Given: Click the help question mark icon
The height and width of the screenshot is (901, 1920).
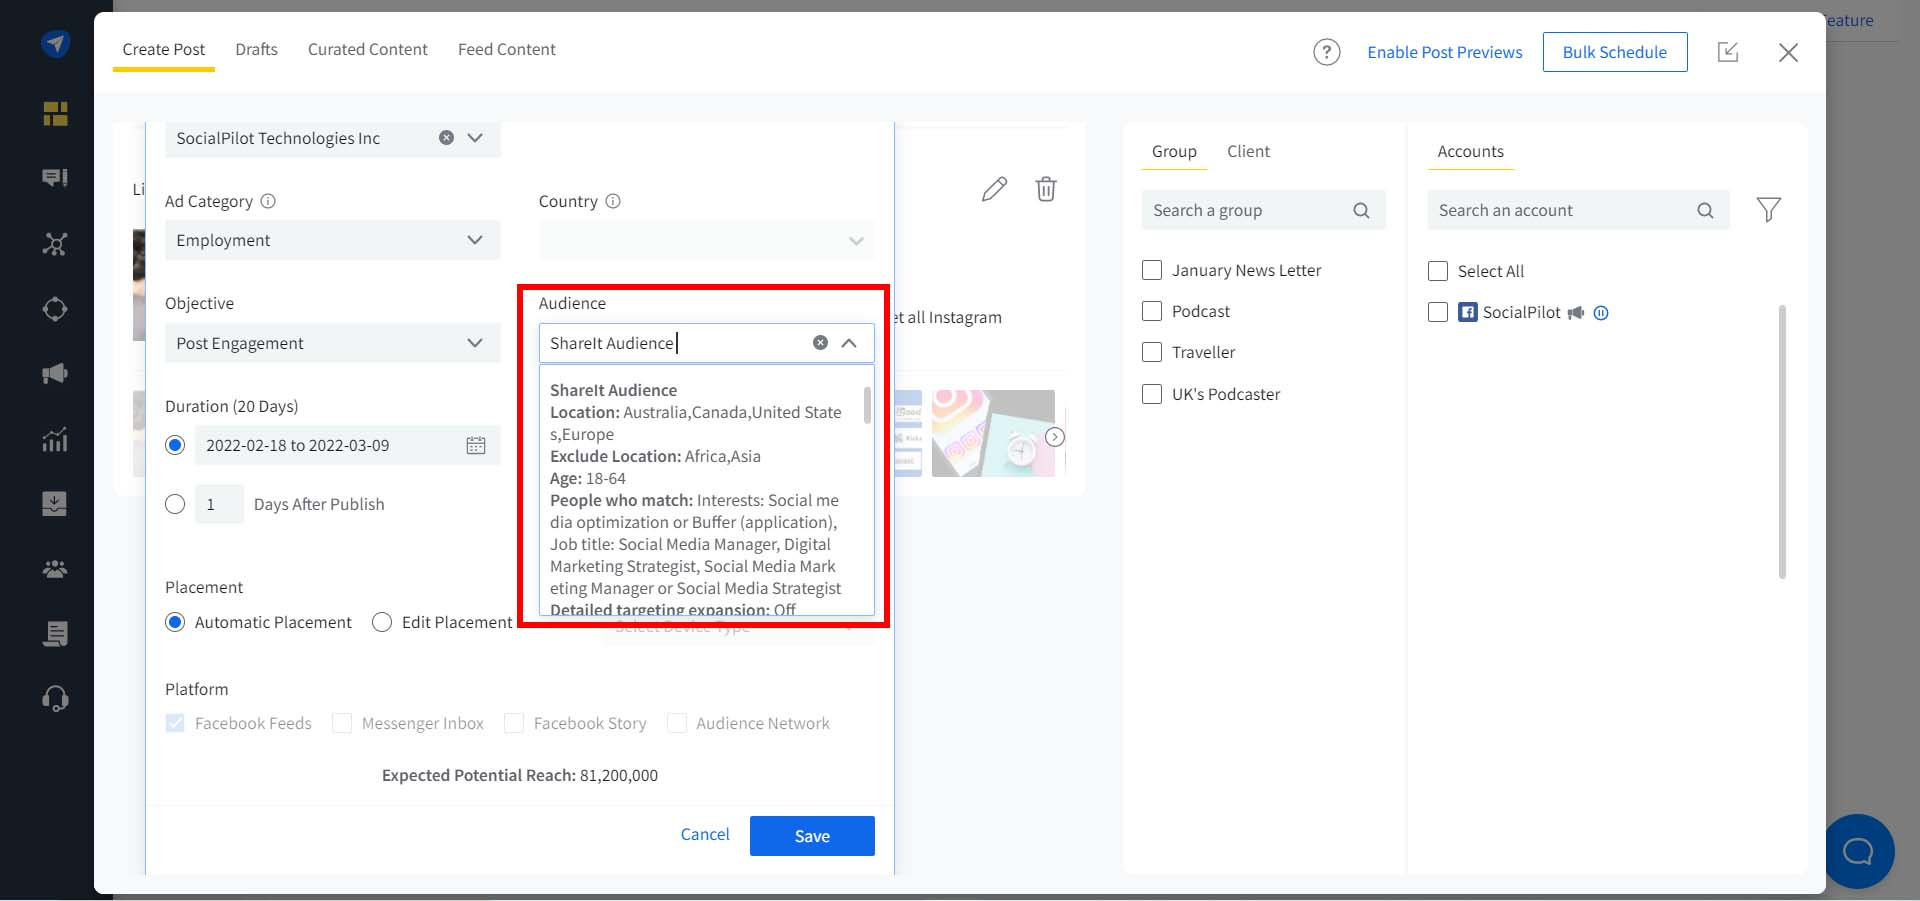Looking at the screenshot, I should point(1326,52).
